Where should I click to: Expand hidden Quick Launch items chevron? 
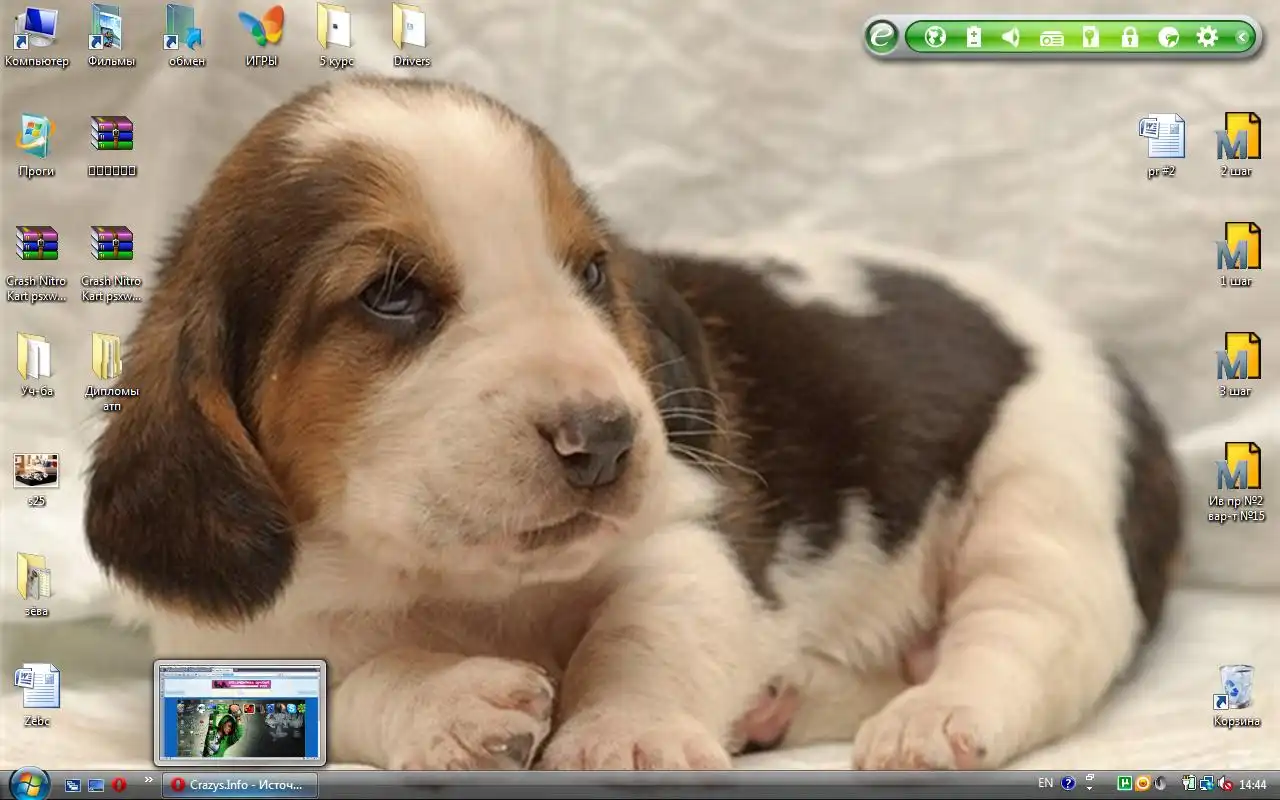[149, 780]
